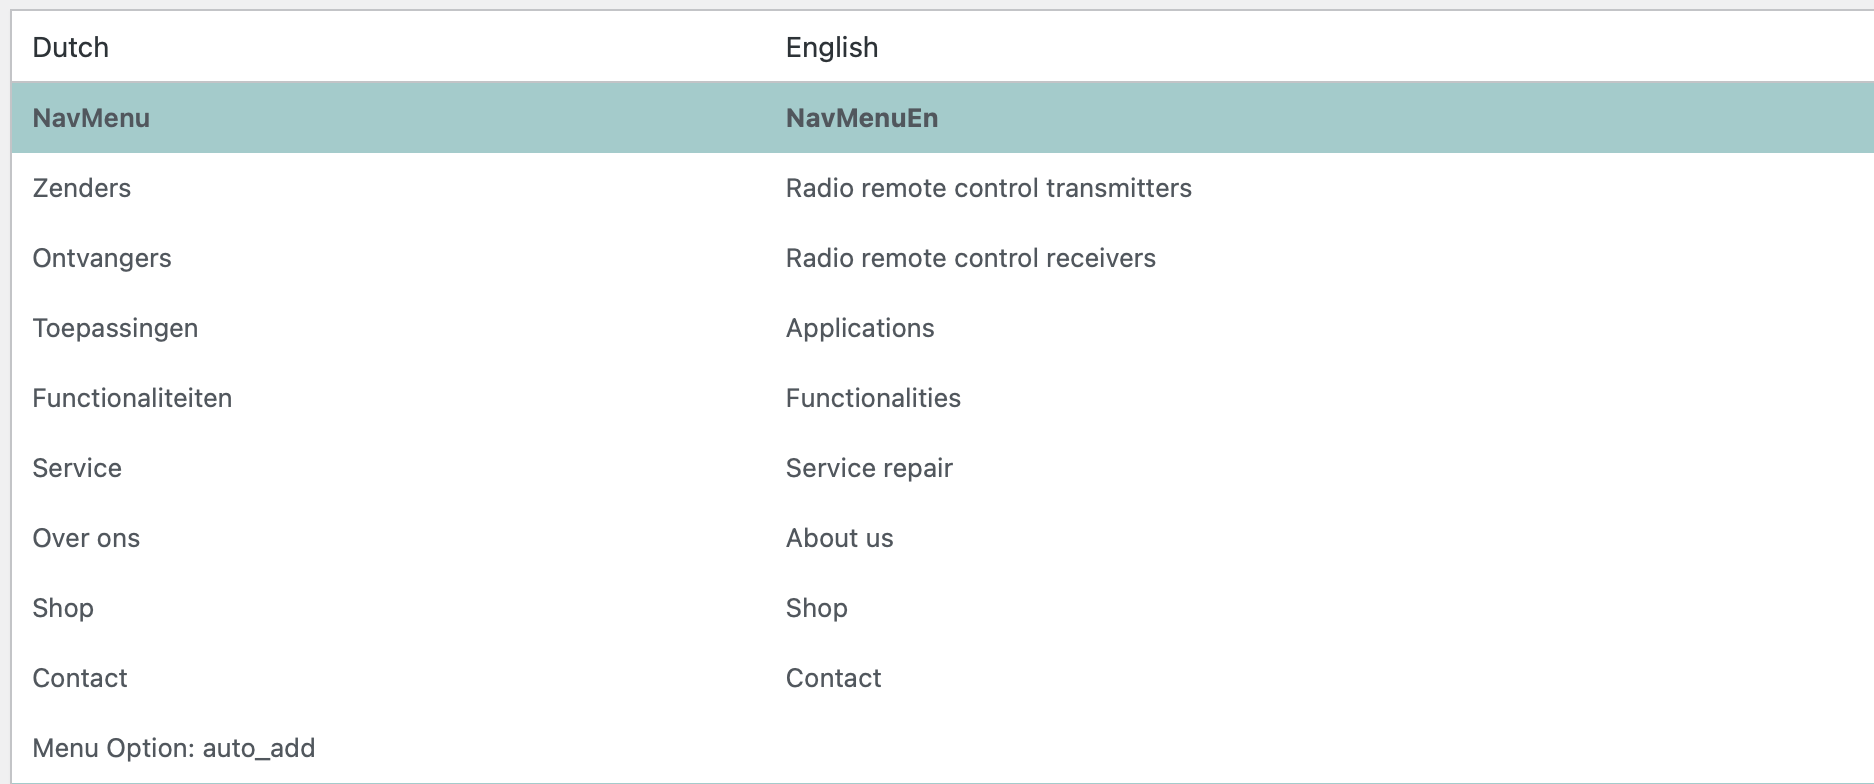
Task: Click the Menu Option: auto_add text
Action: point(173,748)
